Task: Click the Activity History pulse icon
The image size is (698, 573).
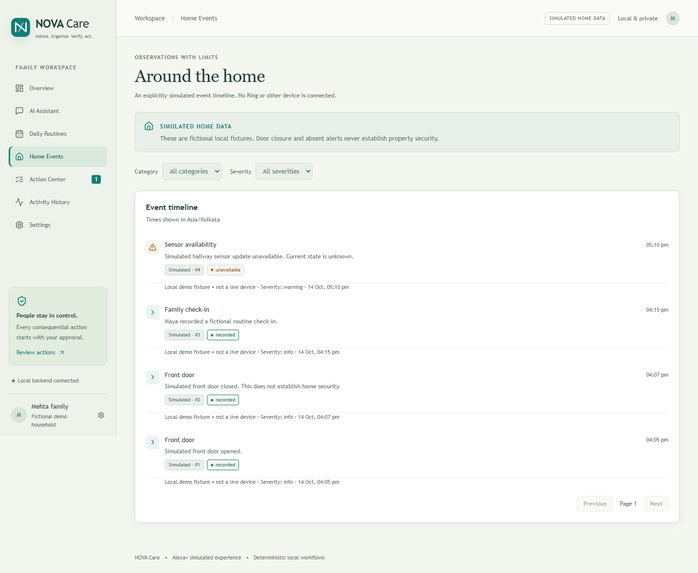Action: pyautogui.click(x=19, y=202)
